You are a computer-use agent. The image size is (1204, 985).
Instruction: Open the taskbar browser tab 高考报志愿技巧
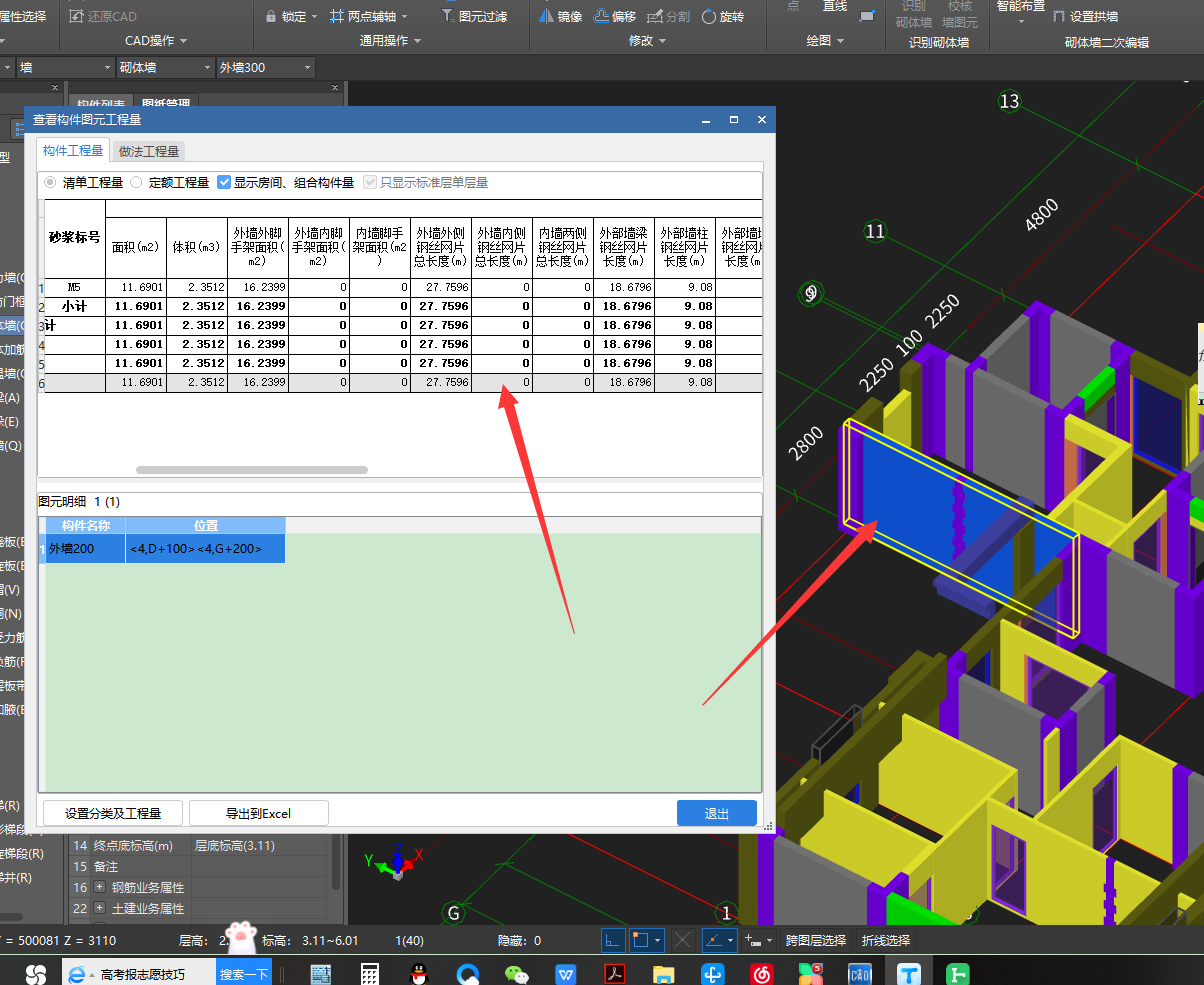point(137,973)
